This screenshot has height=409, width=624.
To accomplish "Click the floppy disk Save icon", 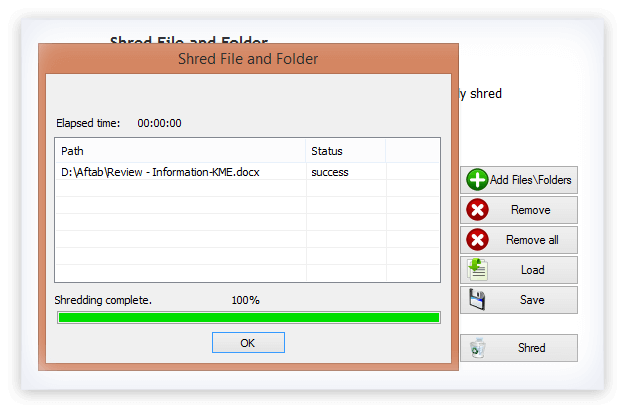I will click(477, 300).
